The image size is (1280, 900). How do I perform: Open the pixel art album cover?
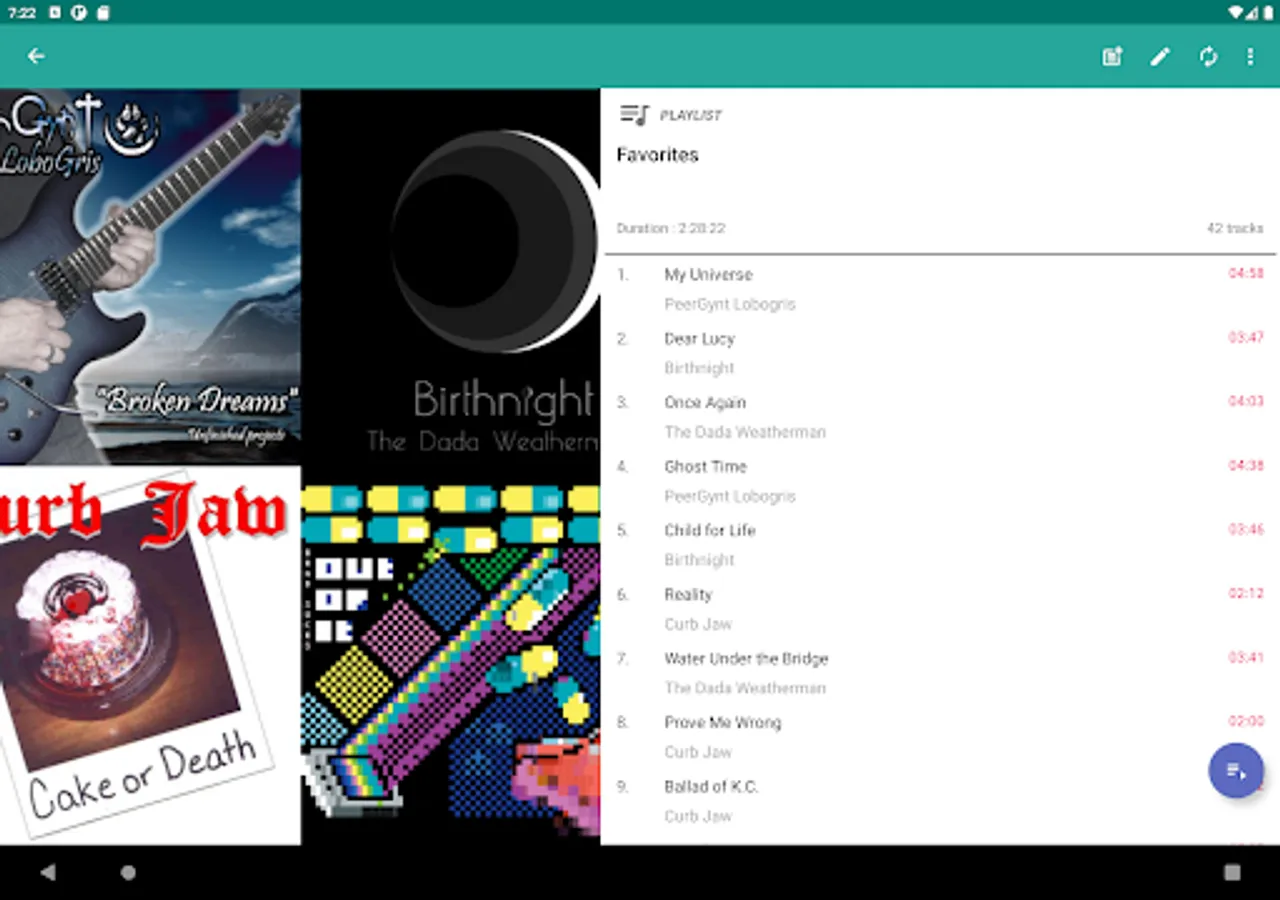pos(451,656)
